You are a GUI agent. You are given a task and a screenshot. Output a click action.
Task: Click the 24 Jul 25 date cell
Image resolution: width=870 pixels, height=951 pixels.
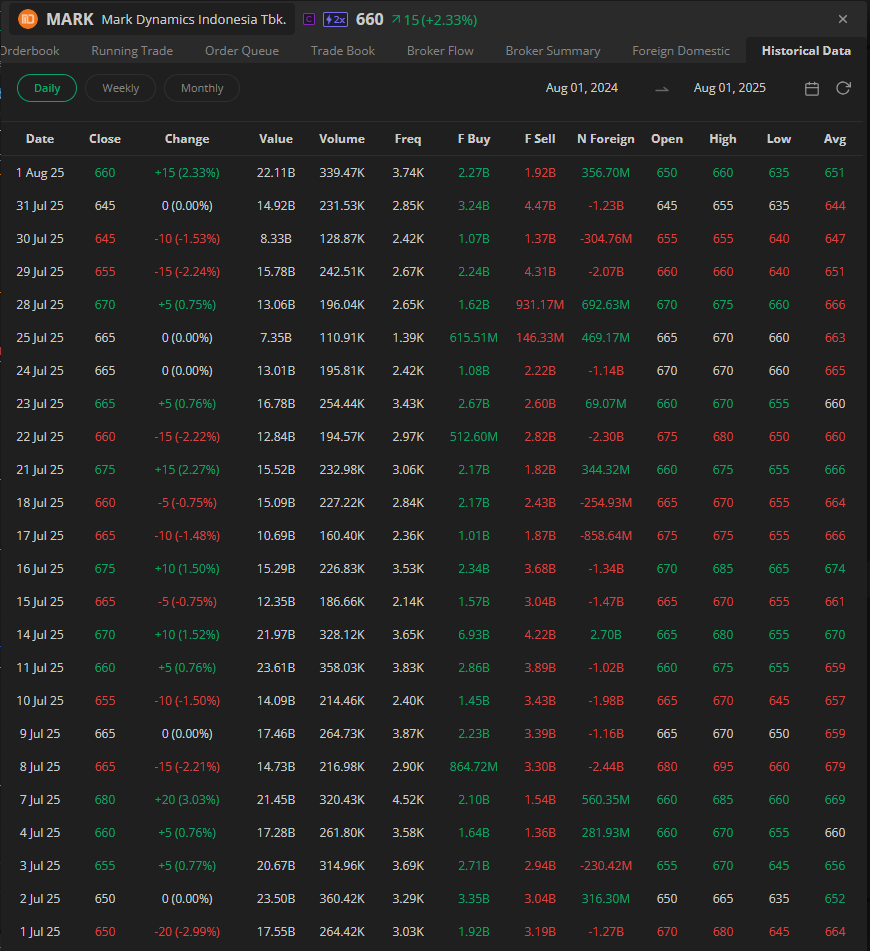click(x=40, y=371)
